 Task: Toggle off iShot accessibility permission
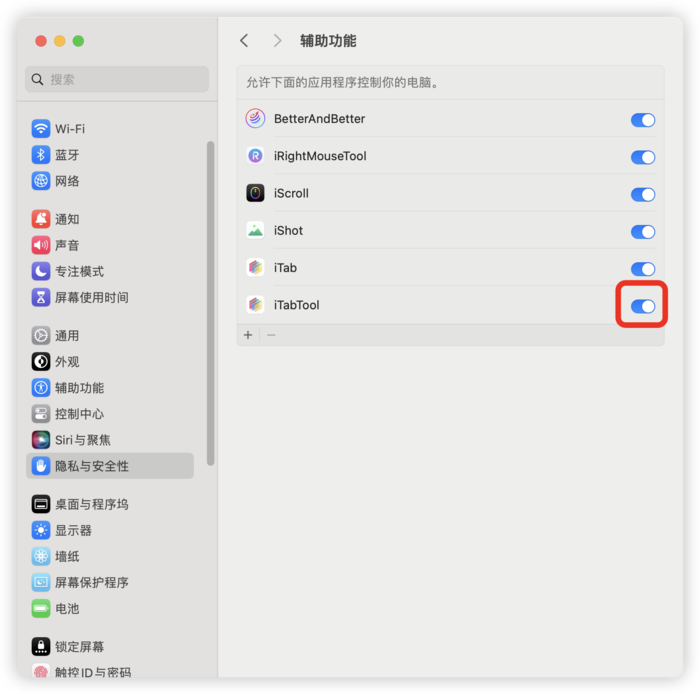643,232
